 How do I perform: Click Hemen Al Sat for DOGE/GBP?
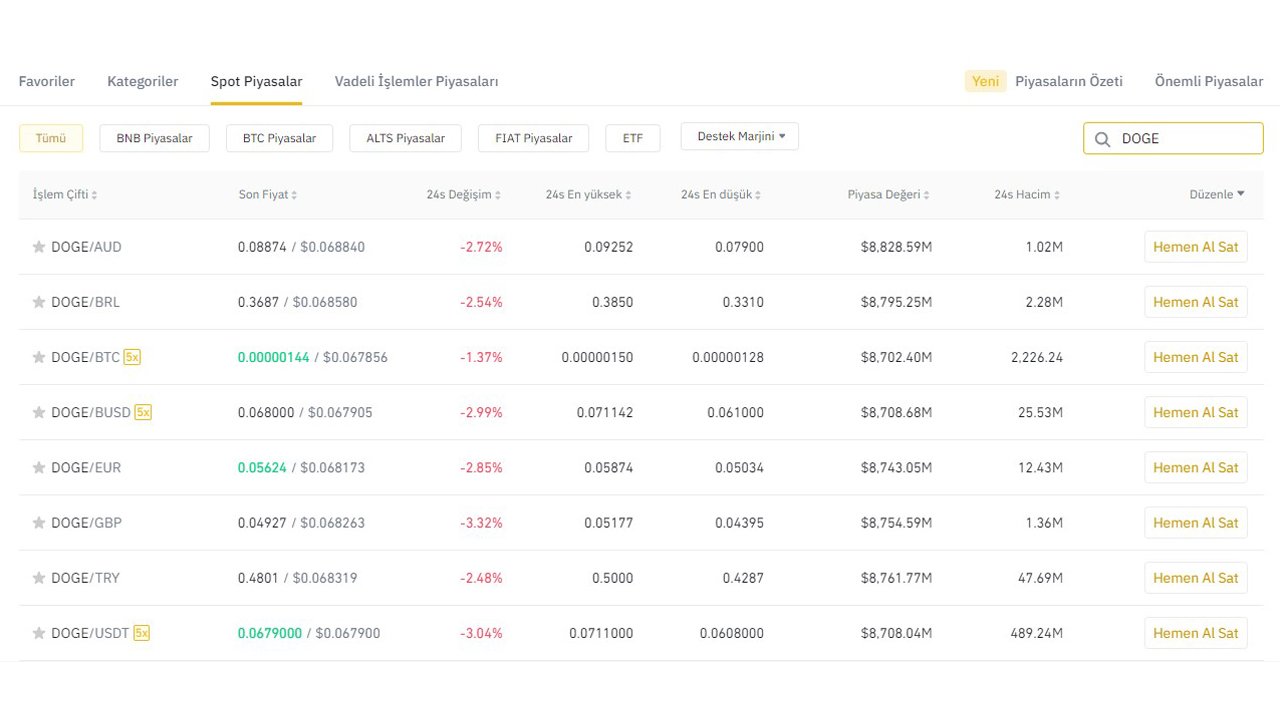pos(1196,522)
